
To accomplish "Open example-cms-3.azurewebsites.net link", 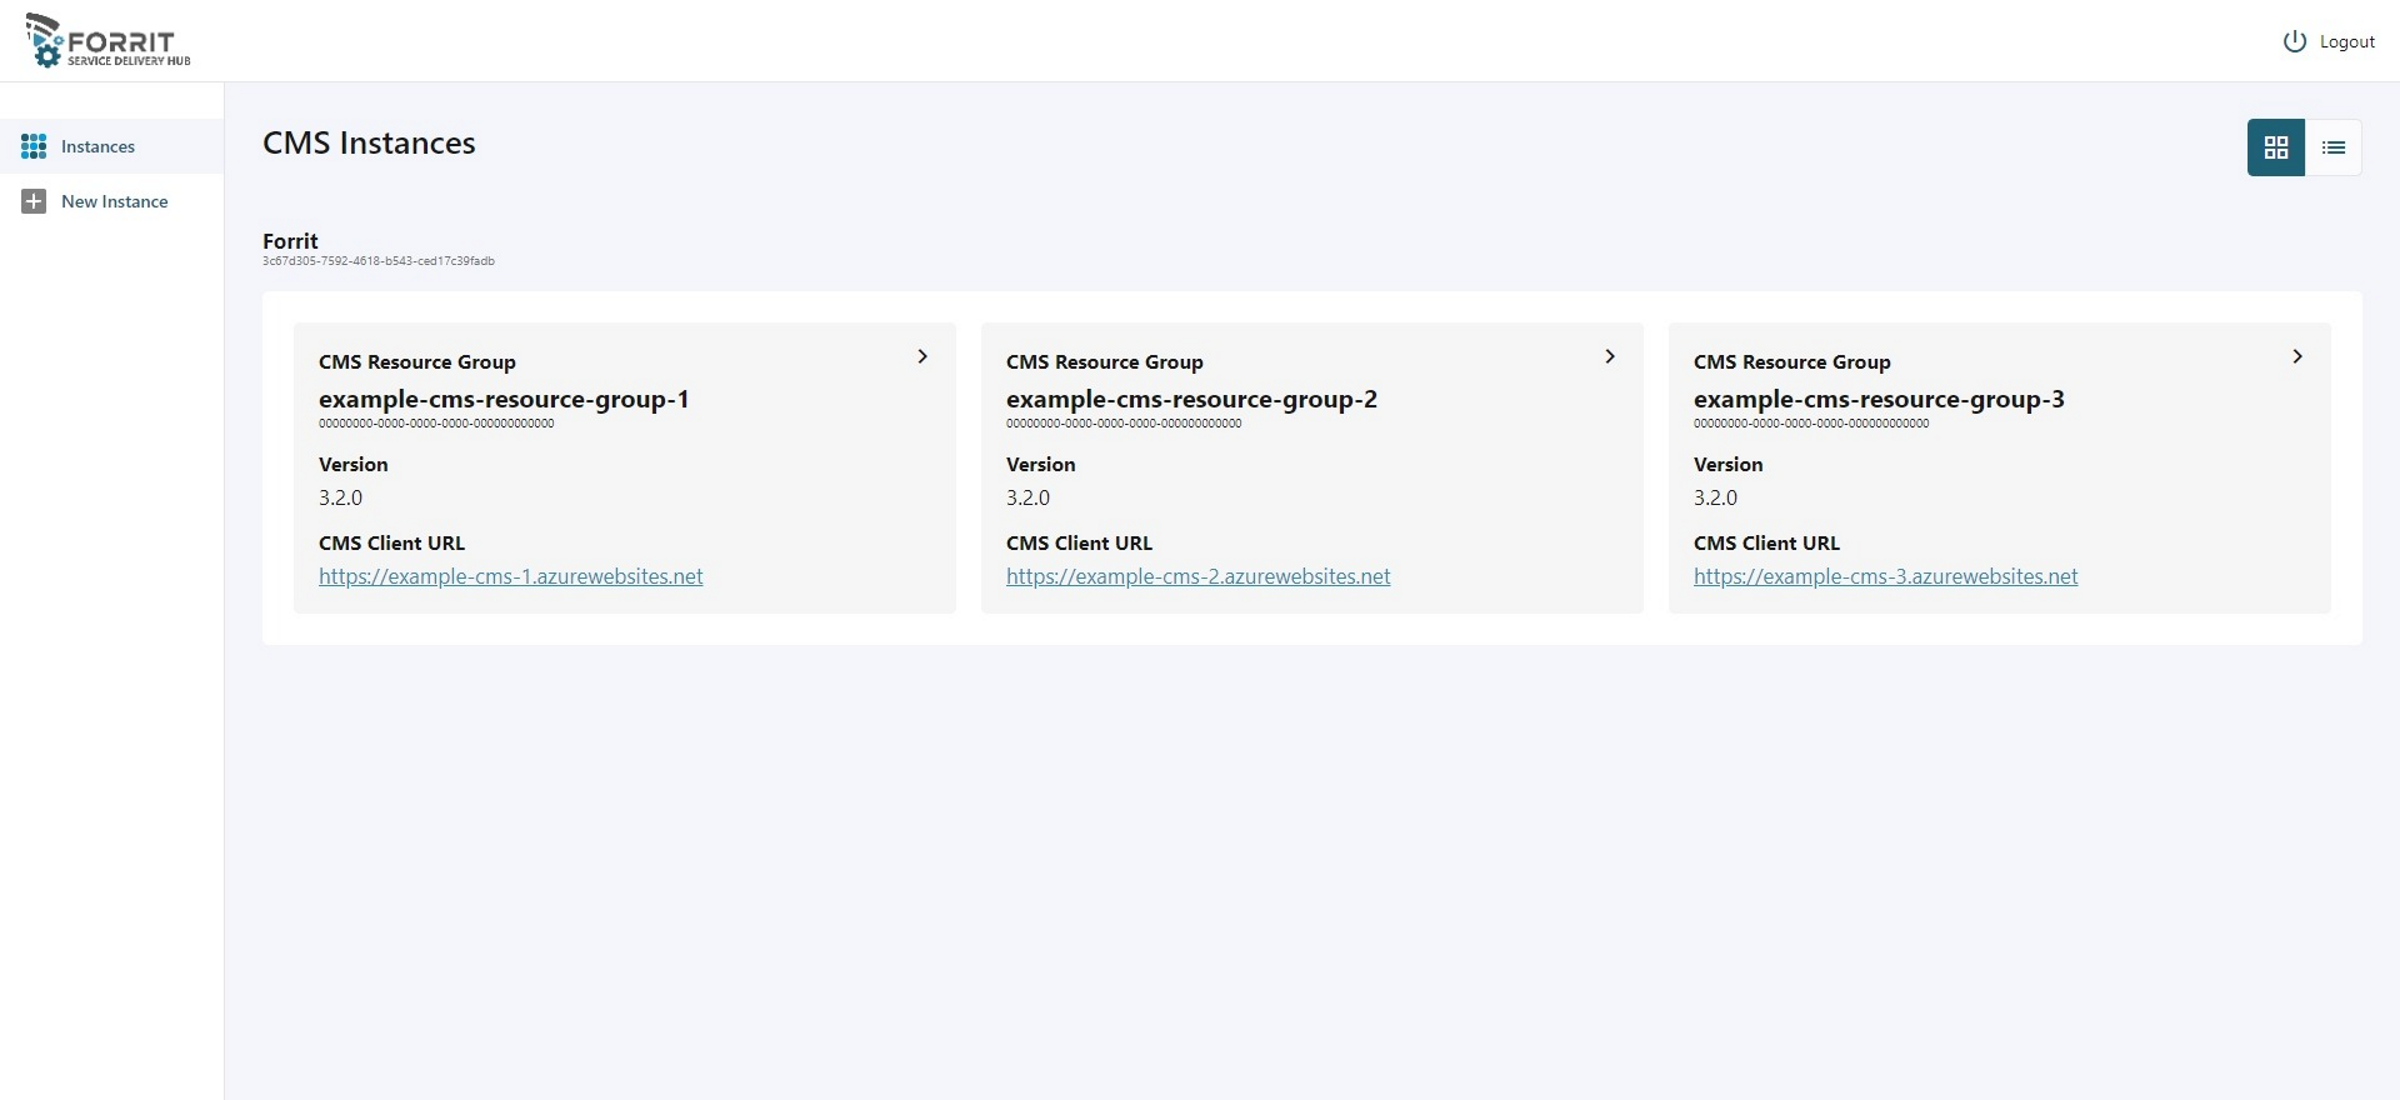I will [1885, 576].
